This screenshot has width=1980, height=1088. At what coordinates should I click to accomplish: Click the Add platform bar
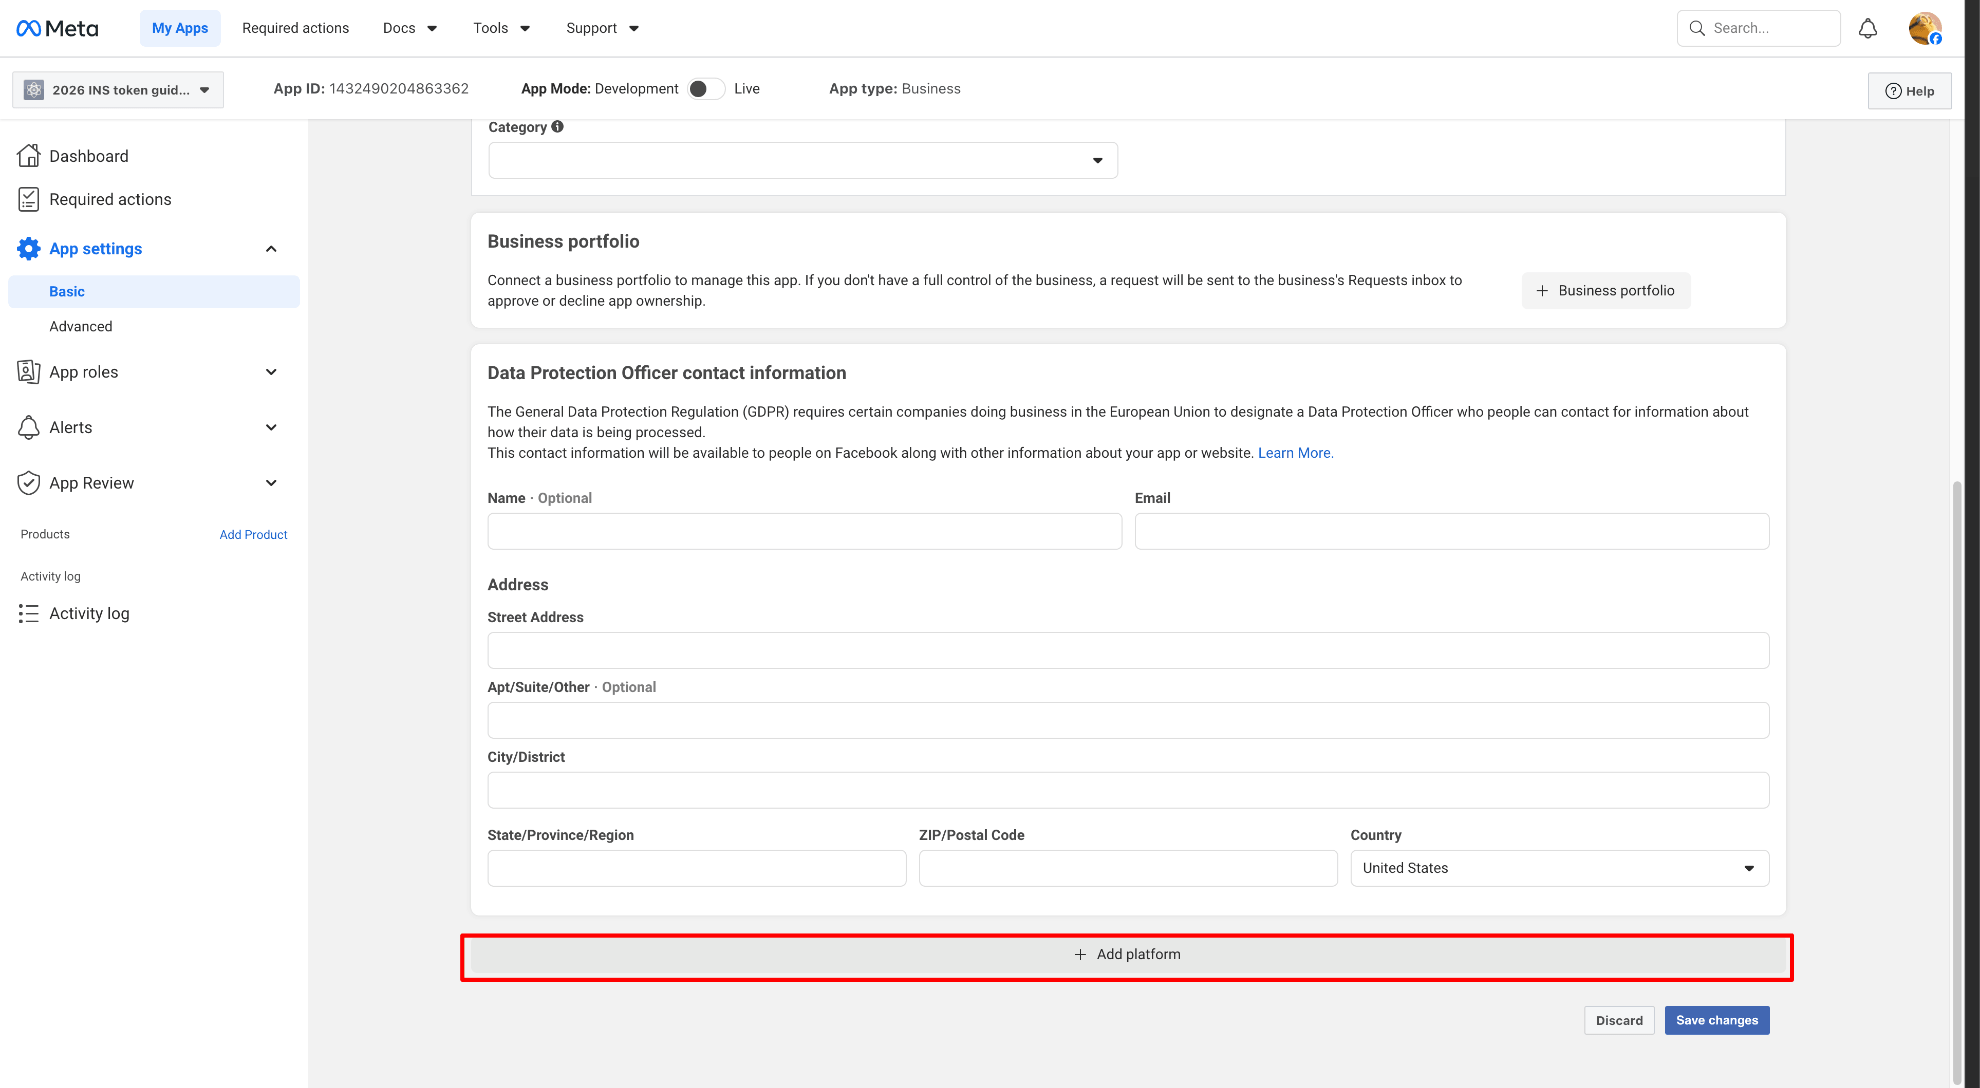1127,955
